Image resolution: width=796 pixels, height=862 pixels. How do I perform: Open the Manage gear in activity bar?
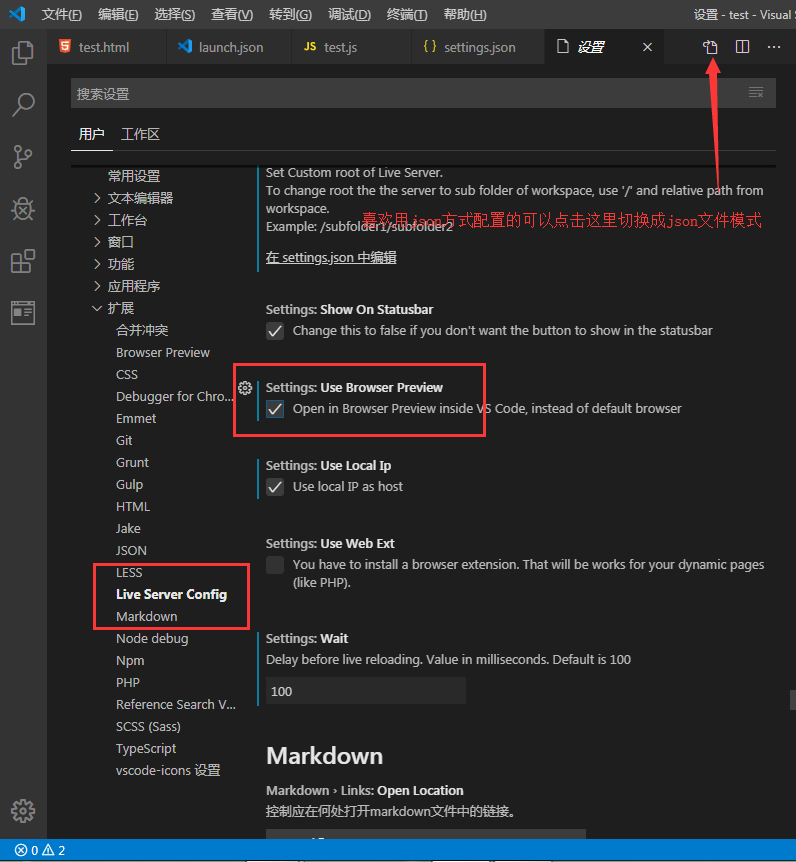23,810
